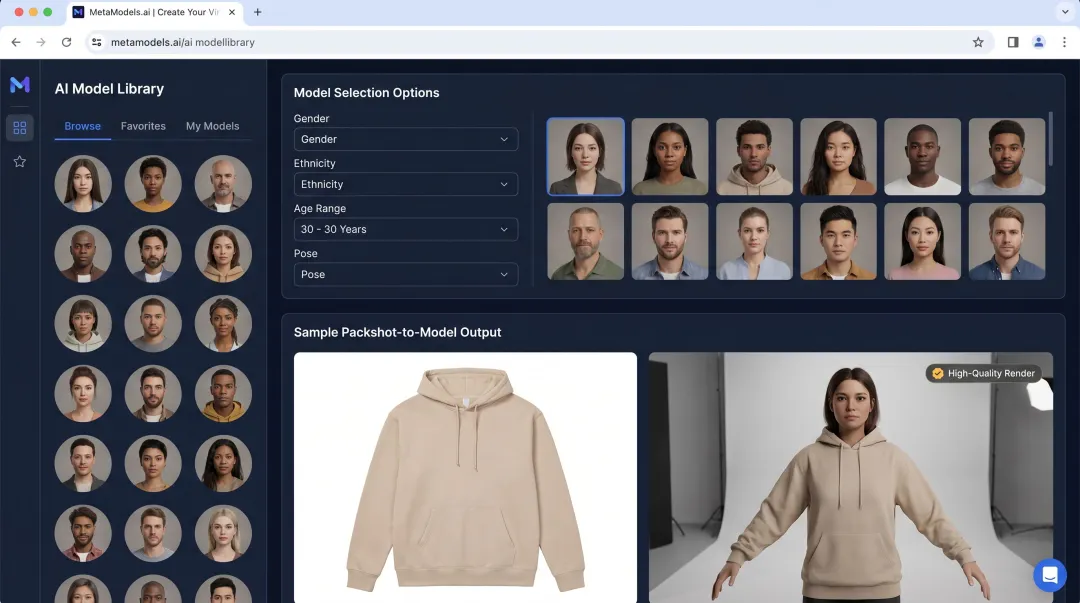1080x603 pixels.
Task: Select the woman in brown top thumbnail, top row
Action: tap(838, 156)
